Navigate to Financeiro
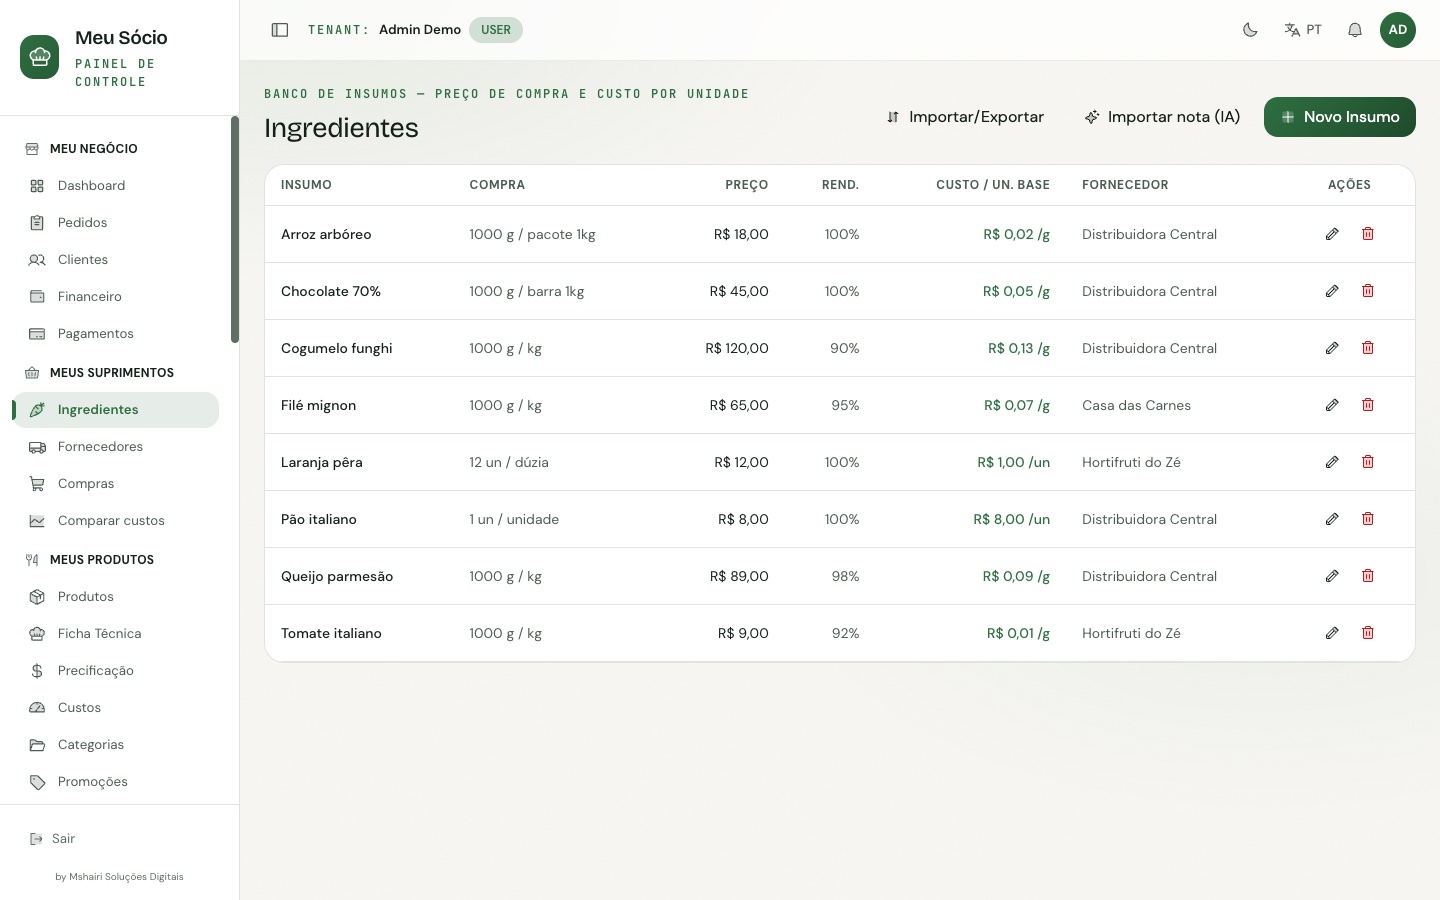The width and height of the screenshot is (1440, 900). [x=116, y=297]
